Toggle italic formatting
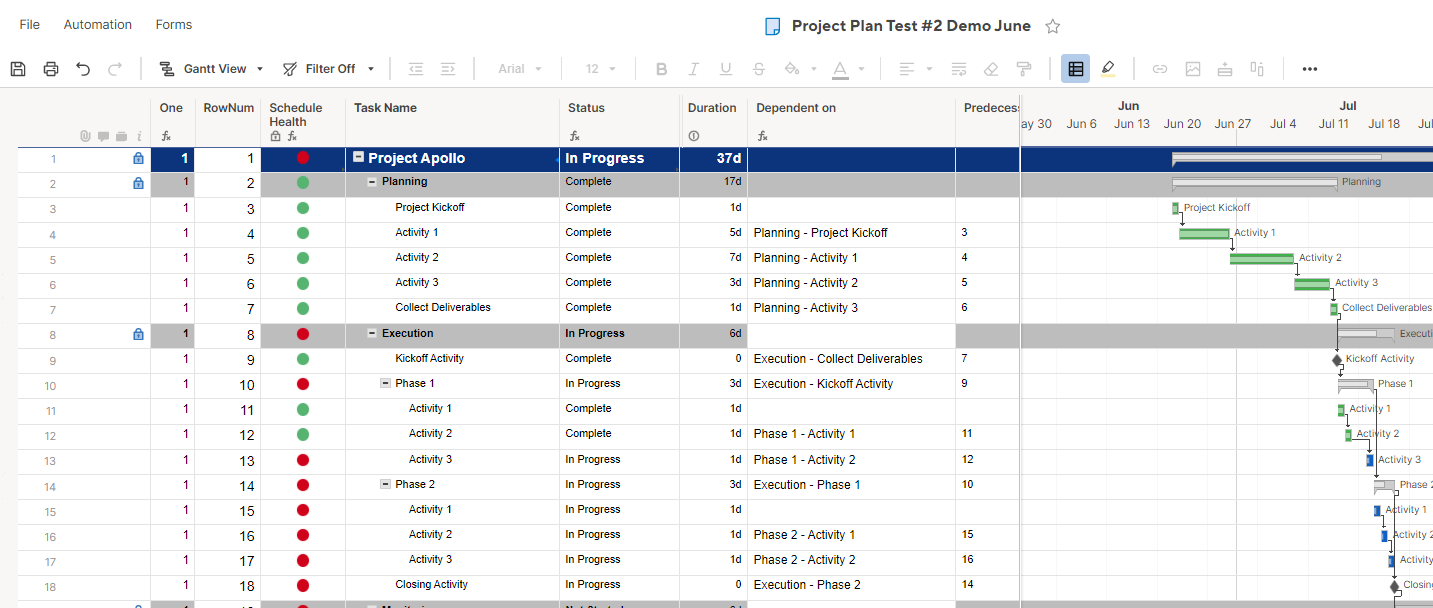 (693, 69)
